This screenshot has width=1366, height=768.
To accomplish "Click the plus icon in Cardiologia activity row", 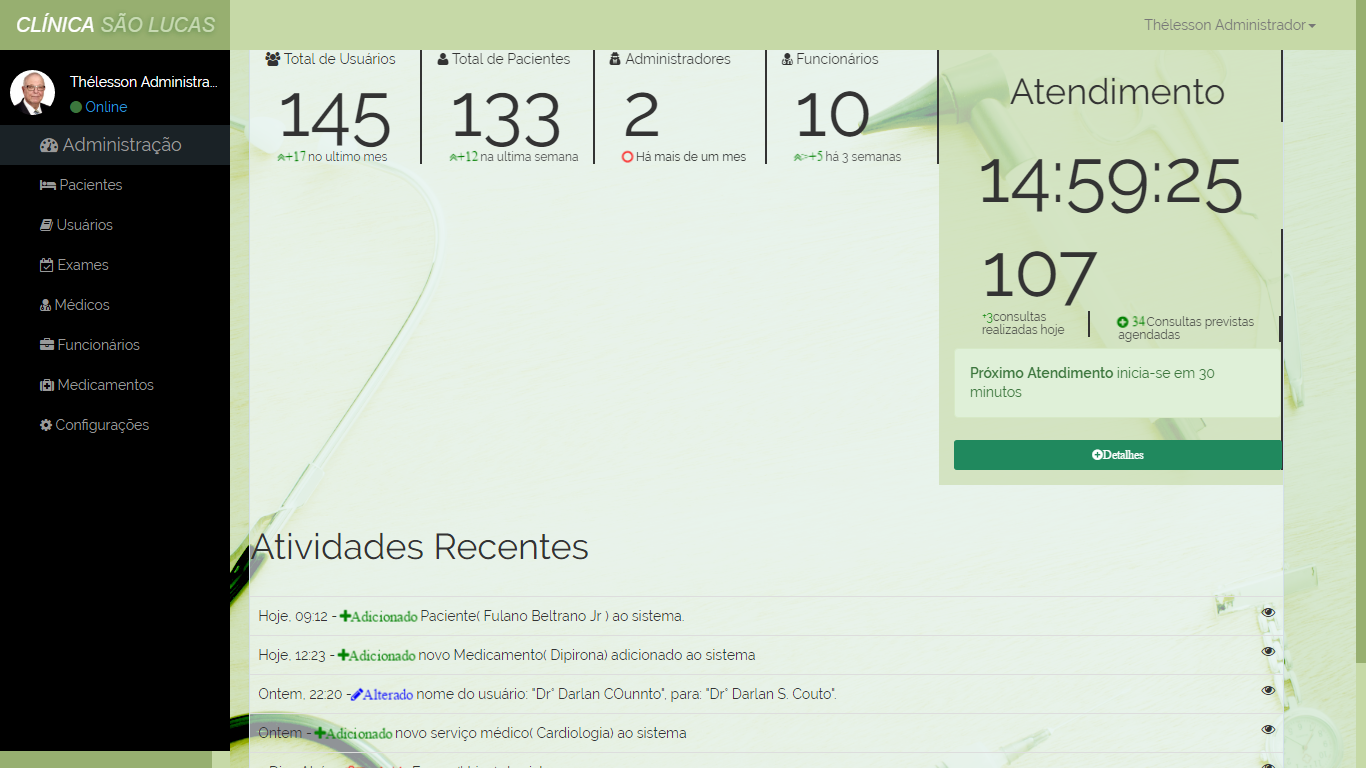I will click(x=320, y=733).
